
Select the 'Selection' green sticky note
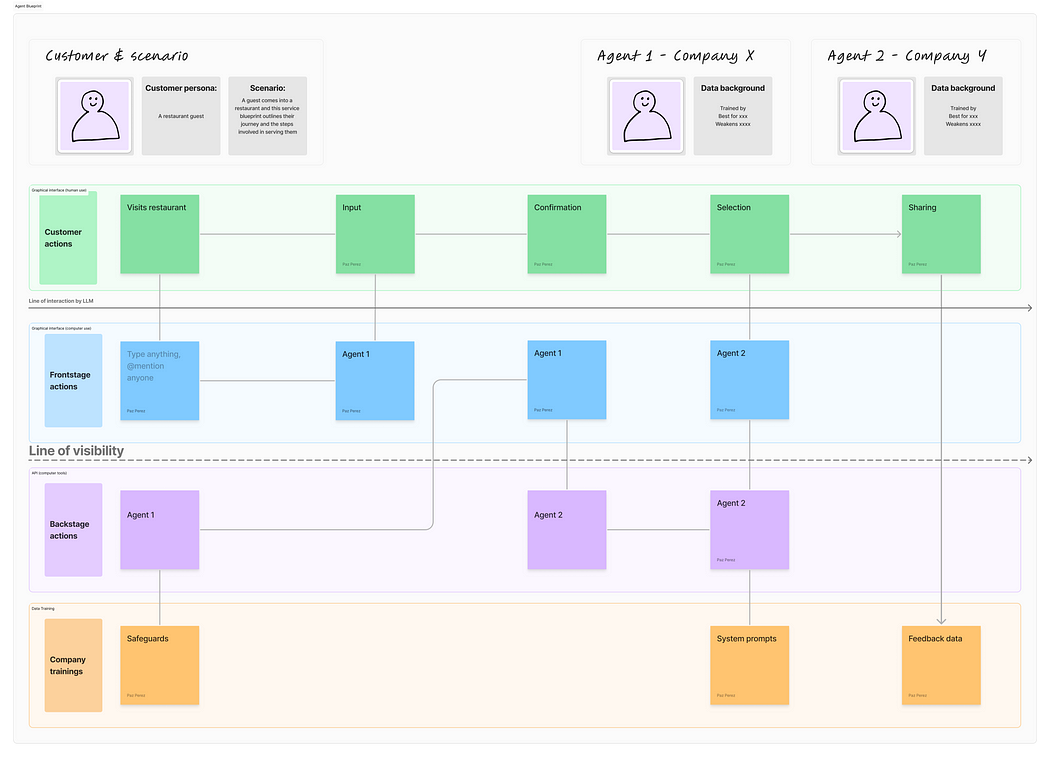pos(749,234)
